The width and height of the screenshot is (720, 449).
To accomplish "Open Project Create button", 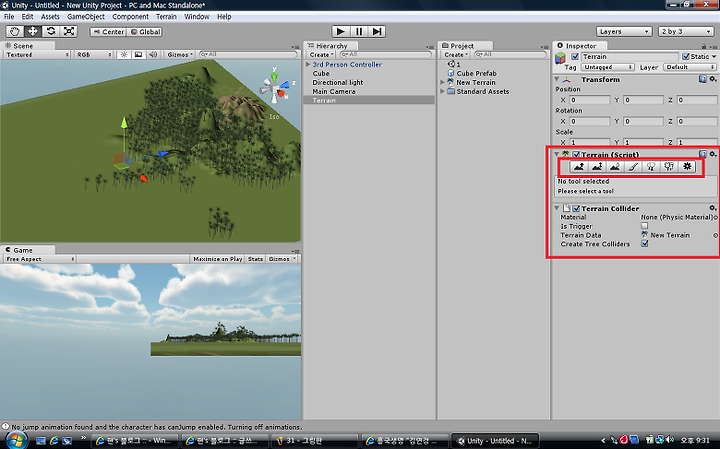I will [x=456, y=55].
